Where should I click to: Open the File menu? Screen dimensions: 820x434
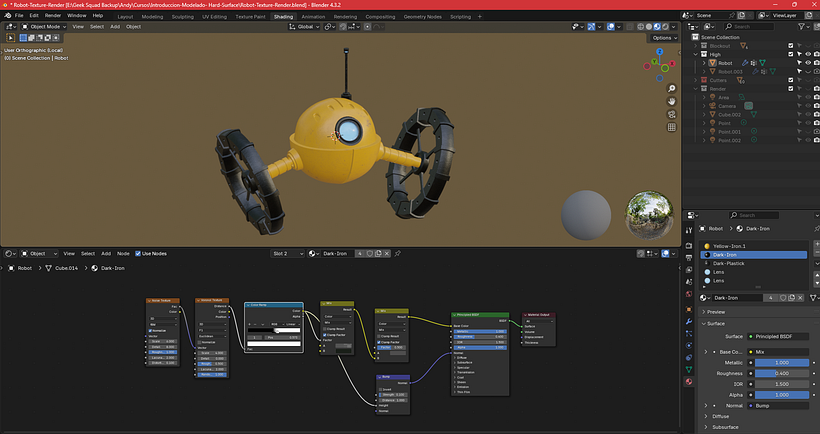point(19,16)
